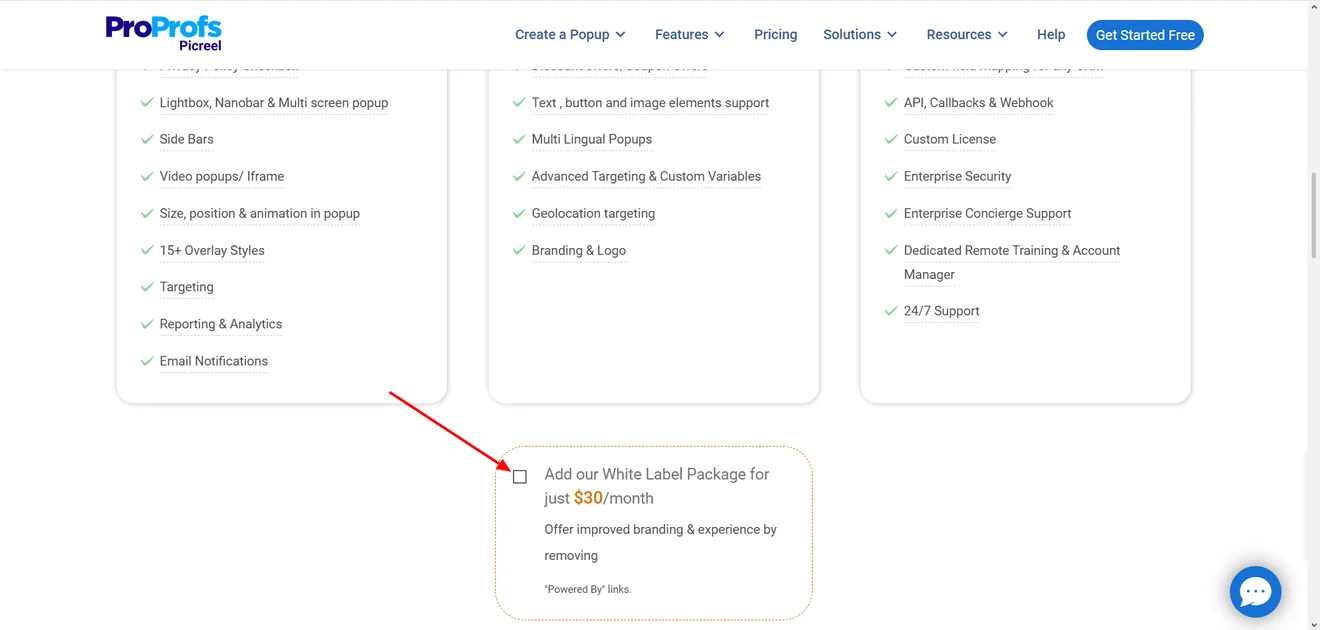Click the "Reporting & Analytics" feature
1320x630 pixels.
(221, 324)
